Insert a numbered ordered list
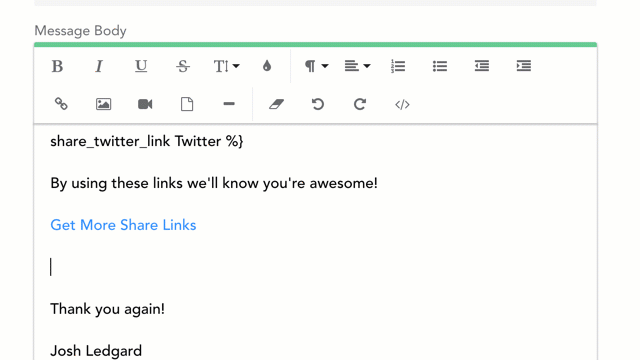This screenshot has width=640, height=360. [398, 66]
